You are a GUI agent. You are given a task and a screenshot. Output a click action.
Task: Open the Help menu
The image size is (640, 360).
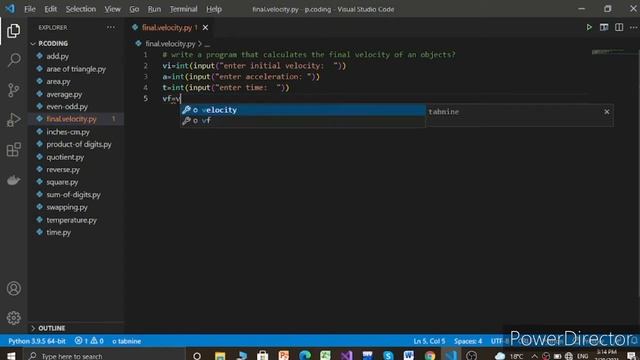[214, 9]
